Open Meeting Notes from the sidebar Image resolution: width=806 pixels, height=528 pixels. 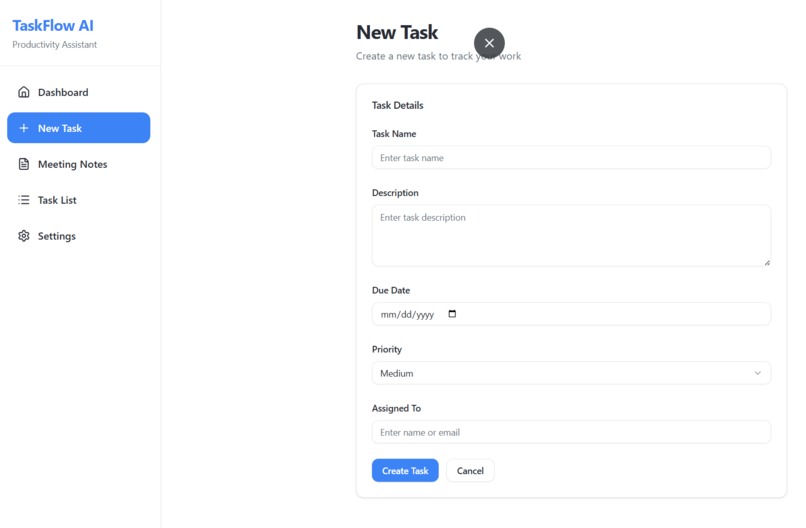coord(79,164)
